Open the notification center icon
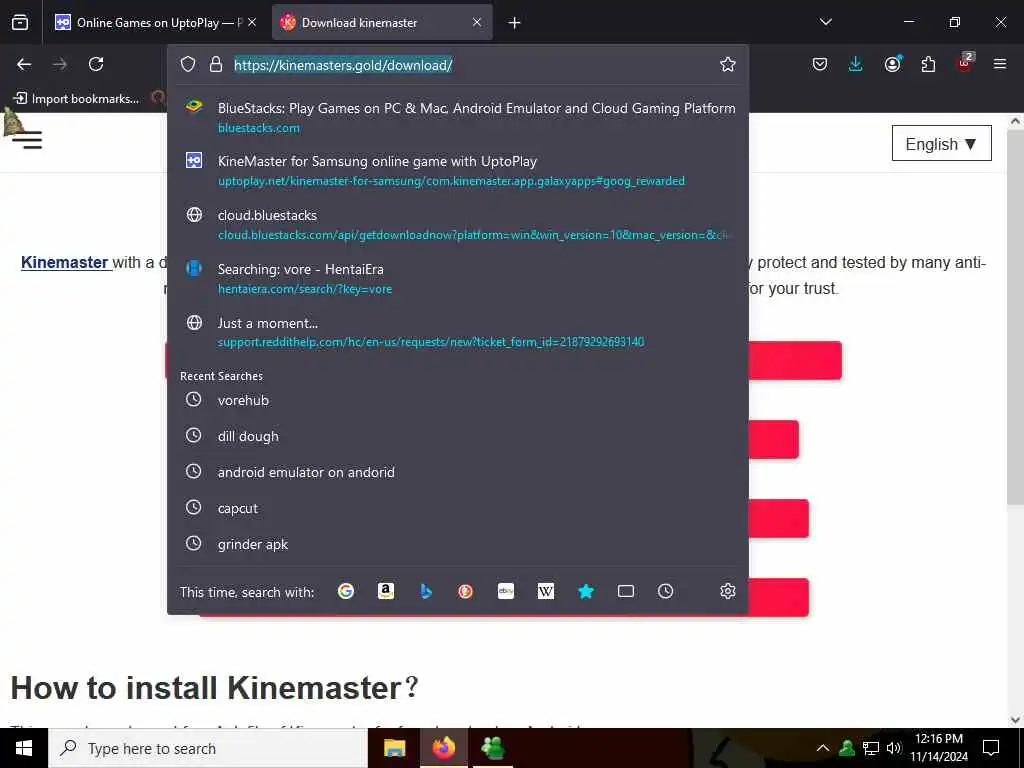 pyautogui.click(x=991, y=748)
